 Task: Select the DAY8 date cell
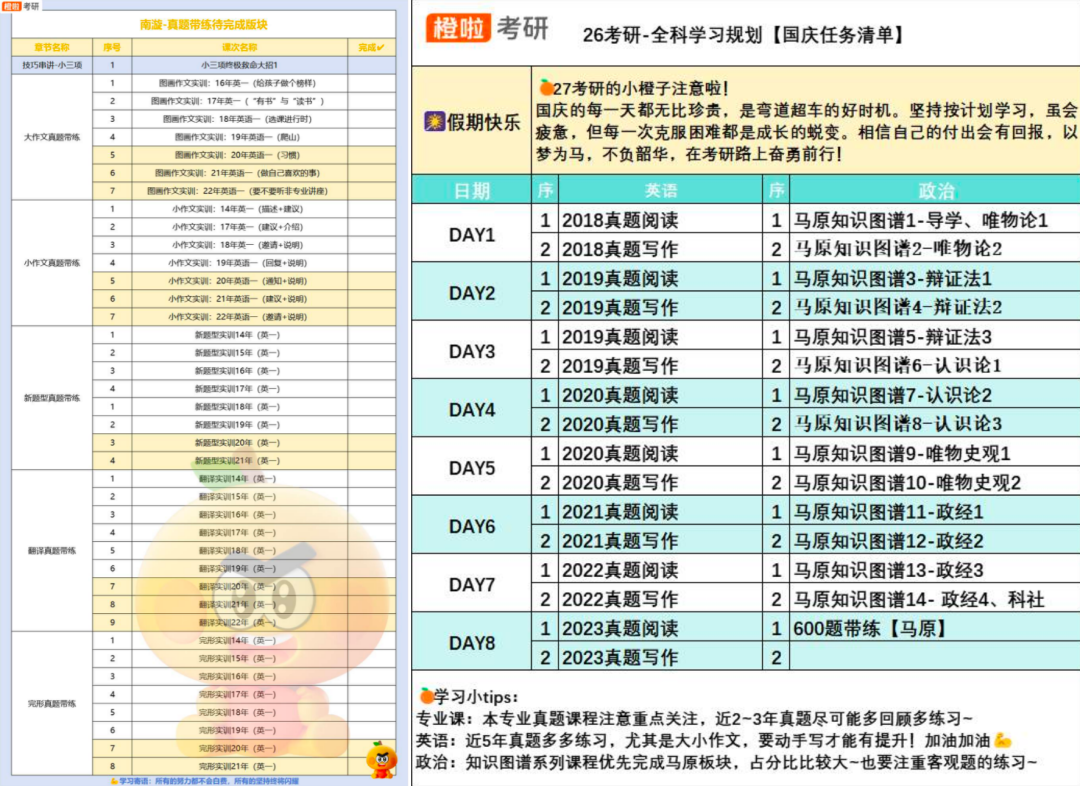[472, 643]
